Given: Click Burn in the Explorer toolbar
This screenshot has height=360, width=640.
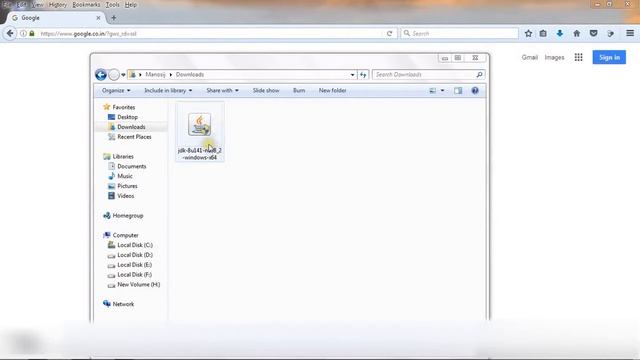Looking at the screenshot, I should pyautogui.click(x=299, y=91).
